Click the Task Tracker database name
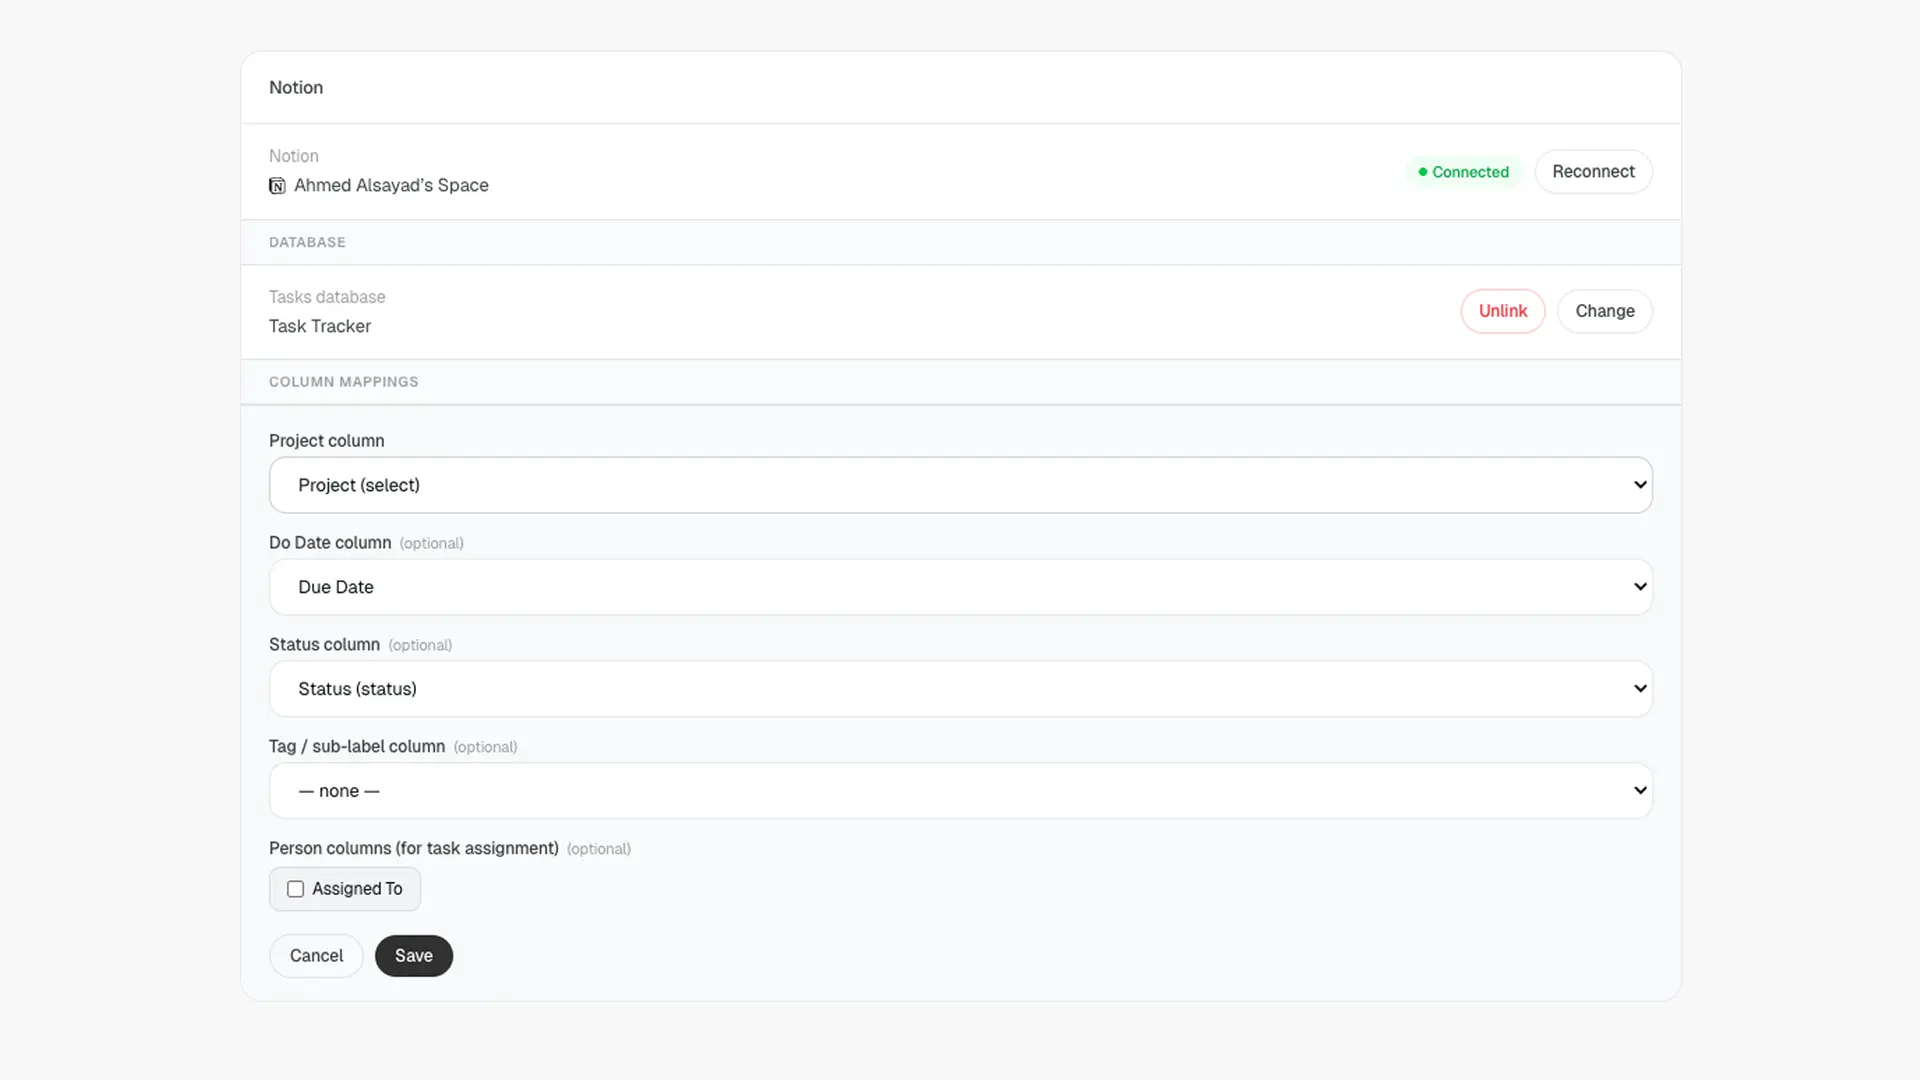 coord(319,326)
